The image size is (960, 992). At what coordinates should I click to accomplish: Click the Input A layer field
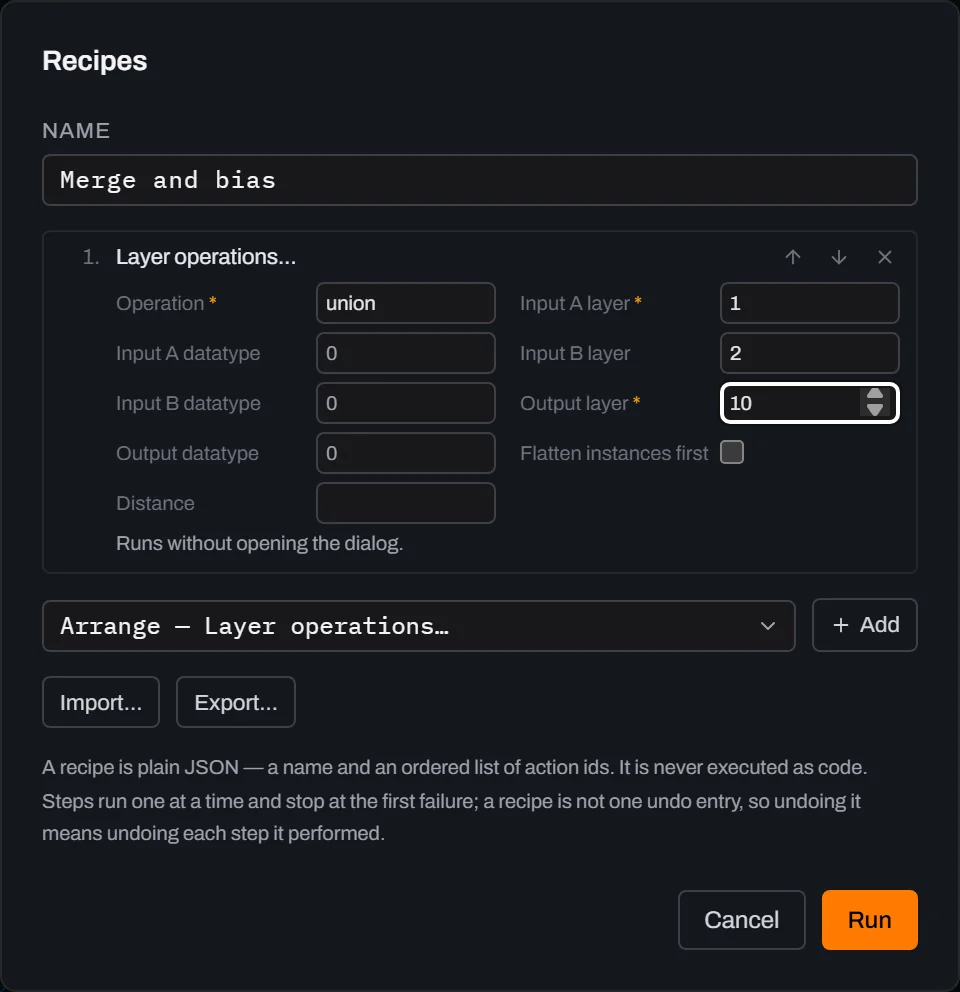click(x=809, y=303)
